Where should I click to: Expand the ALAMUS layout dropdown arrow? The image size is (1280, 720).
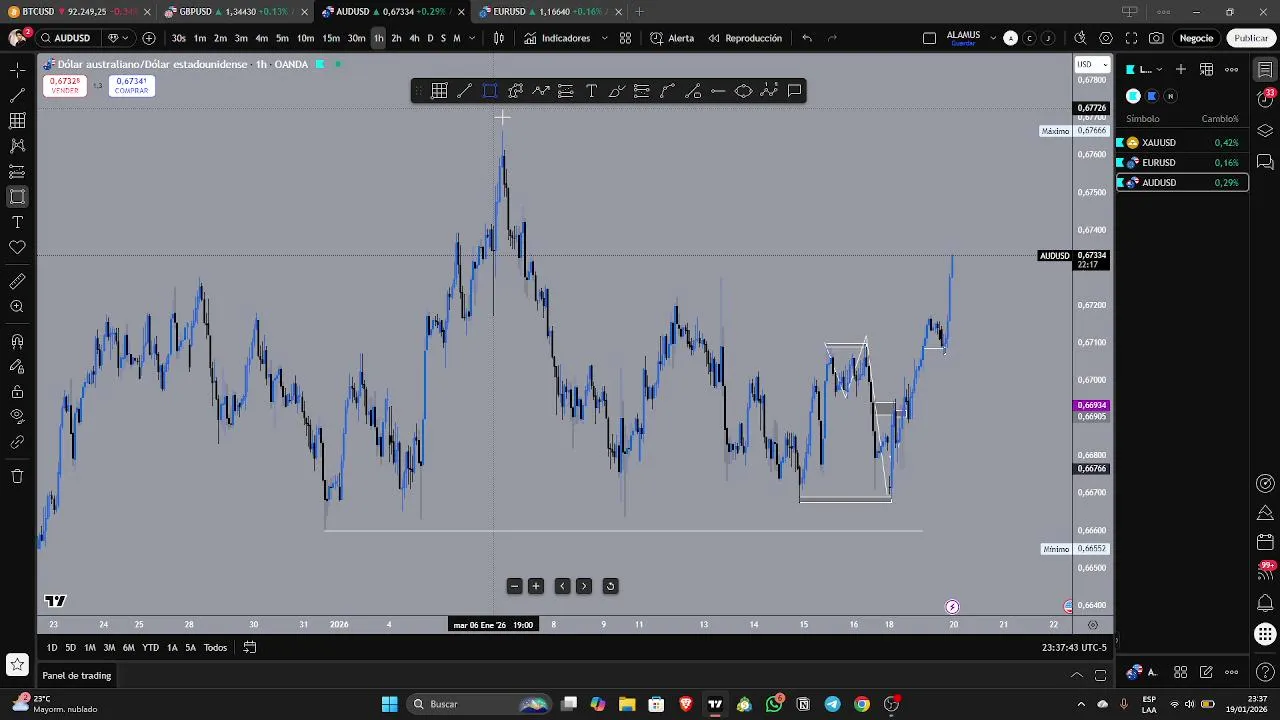993,38
